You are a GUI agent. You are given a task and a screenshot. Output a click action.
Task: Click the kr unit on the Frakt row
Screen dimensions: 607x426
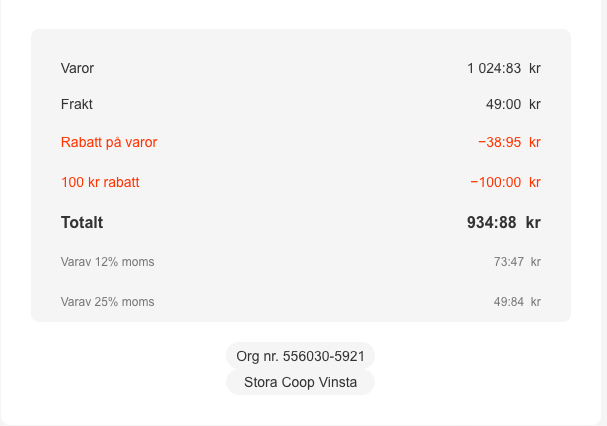[535, 104]
